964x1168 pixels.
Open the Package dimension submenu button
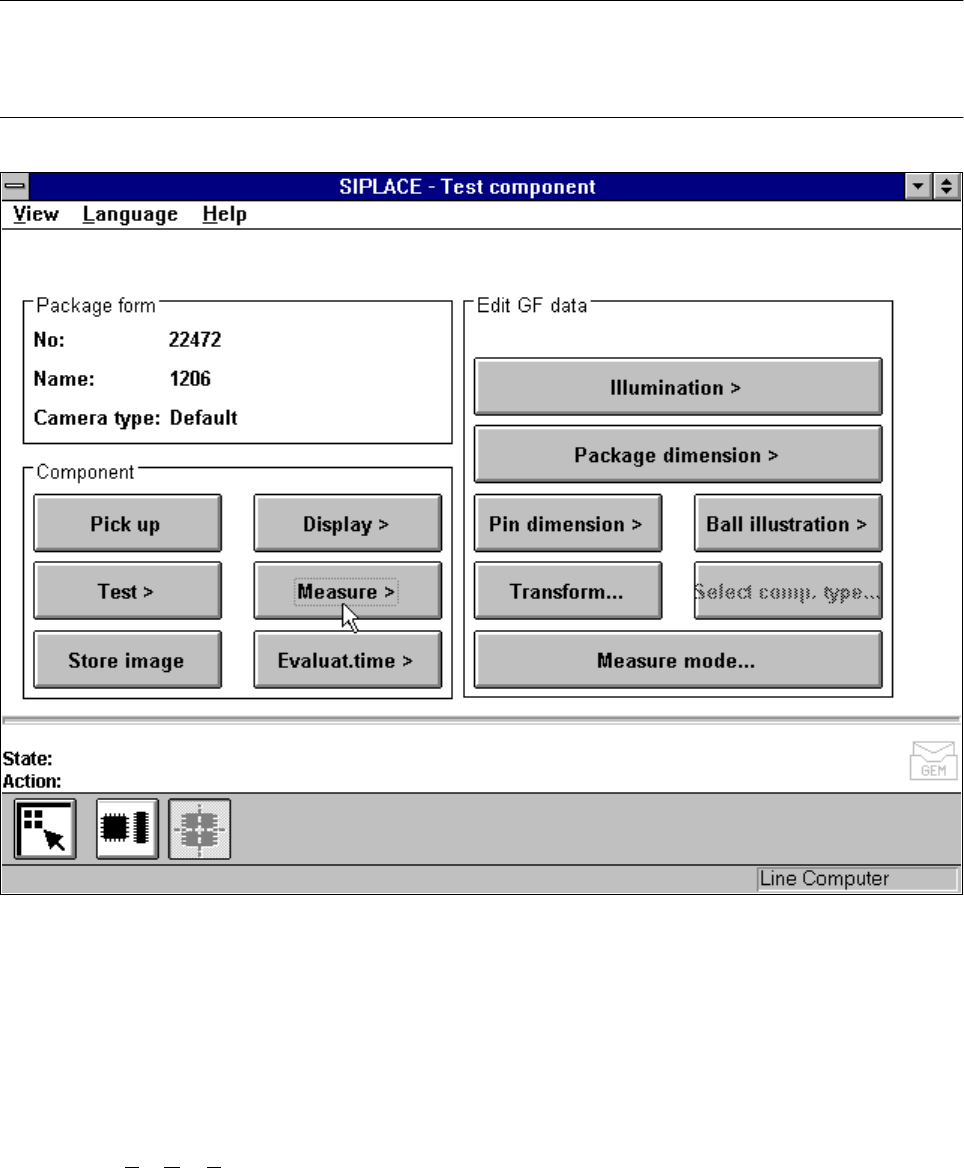(x=678, y=454)
